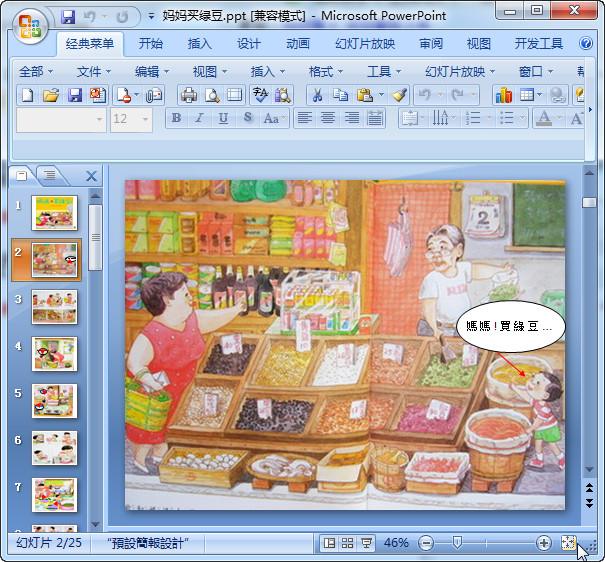Click the 46% zoom level button
605x562 pixels.
point(396,543)
